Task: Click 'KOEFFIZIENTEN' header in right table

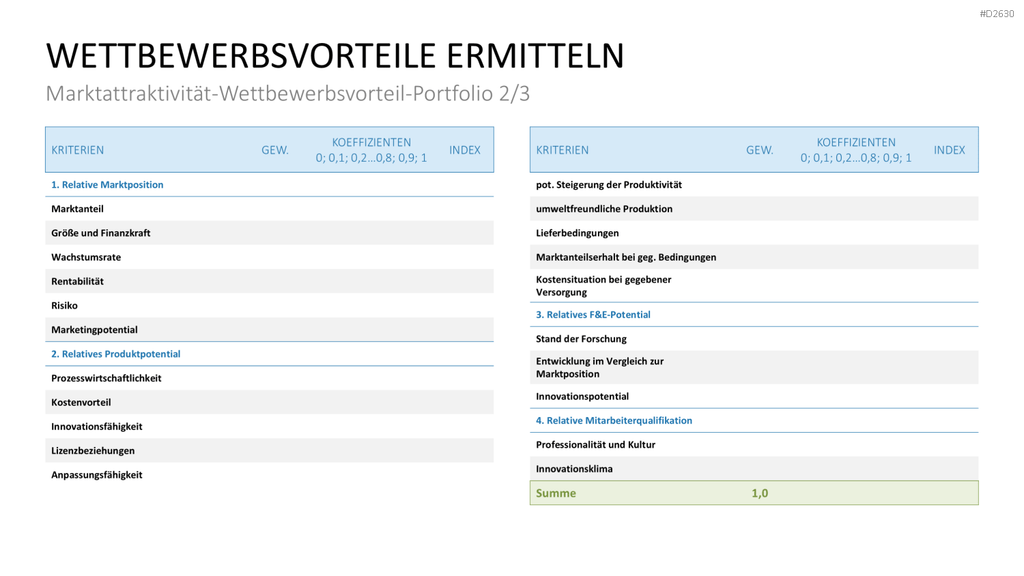Action: coord(856,142)
